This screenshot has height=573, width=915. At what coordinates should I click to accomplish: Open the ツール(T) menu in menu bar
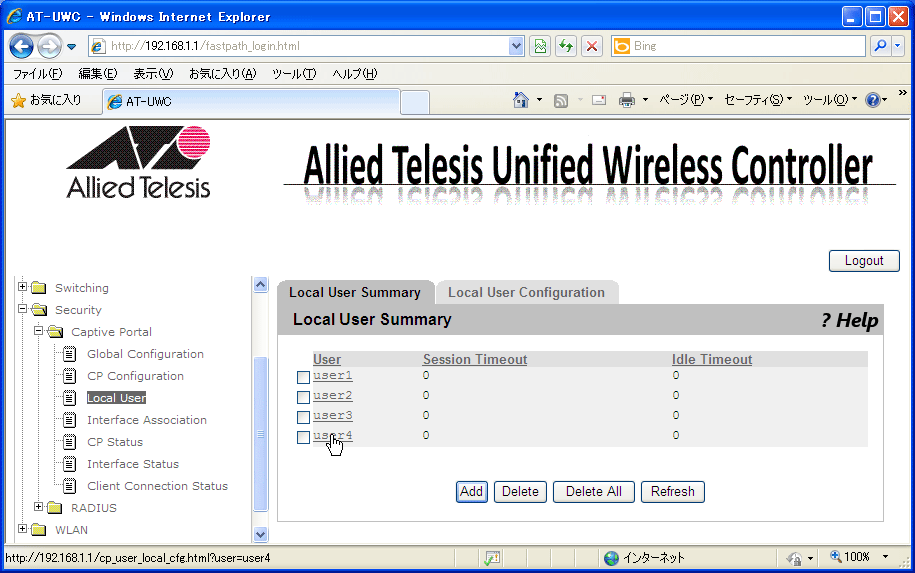coord(294,74)
